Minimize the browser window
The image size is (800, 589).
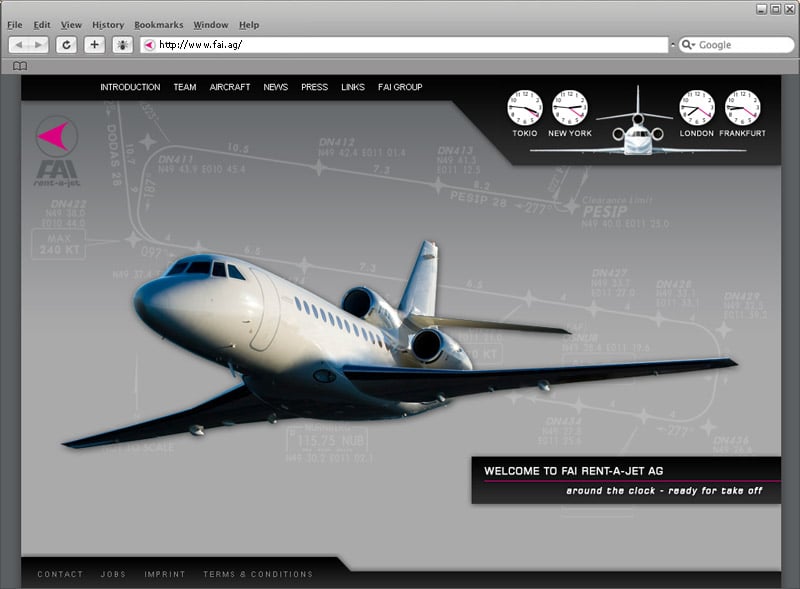(x=762, y=9)
